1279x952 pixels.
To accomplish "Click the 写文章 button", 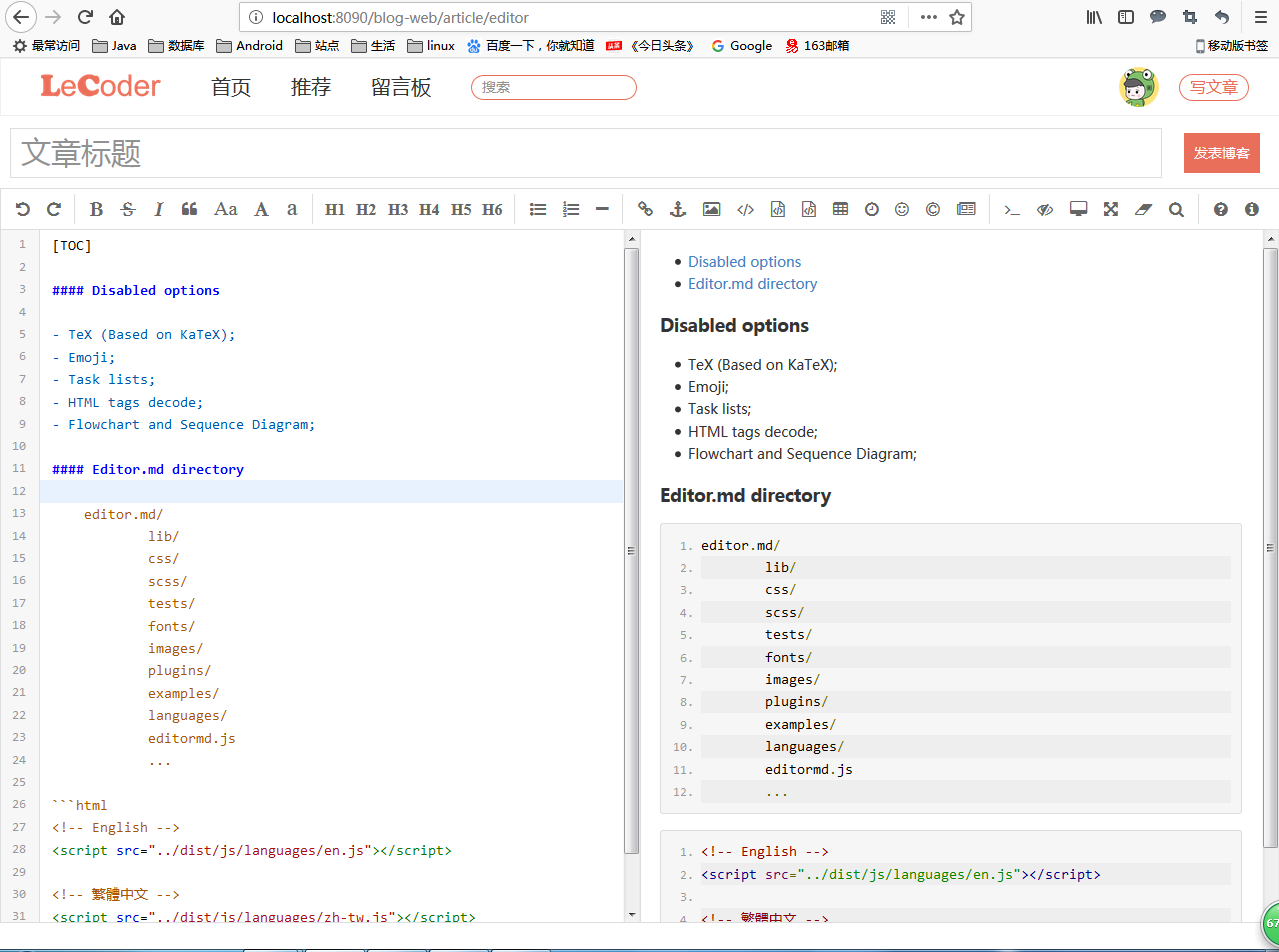I will (1214, 87).
